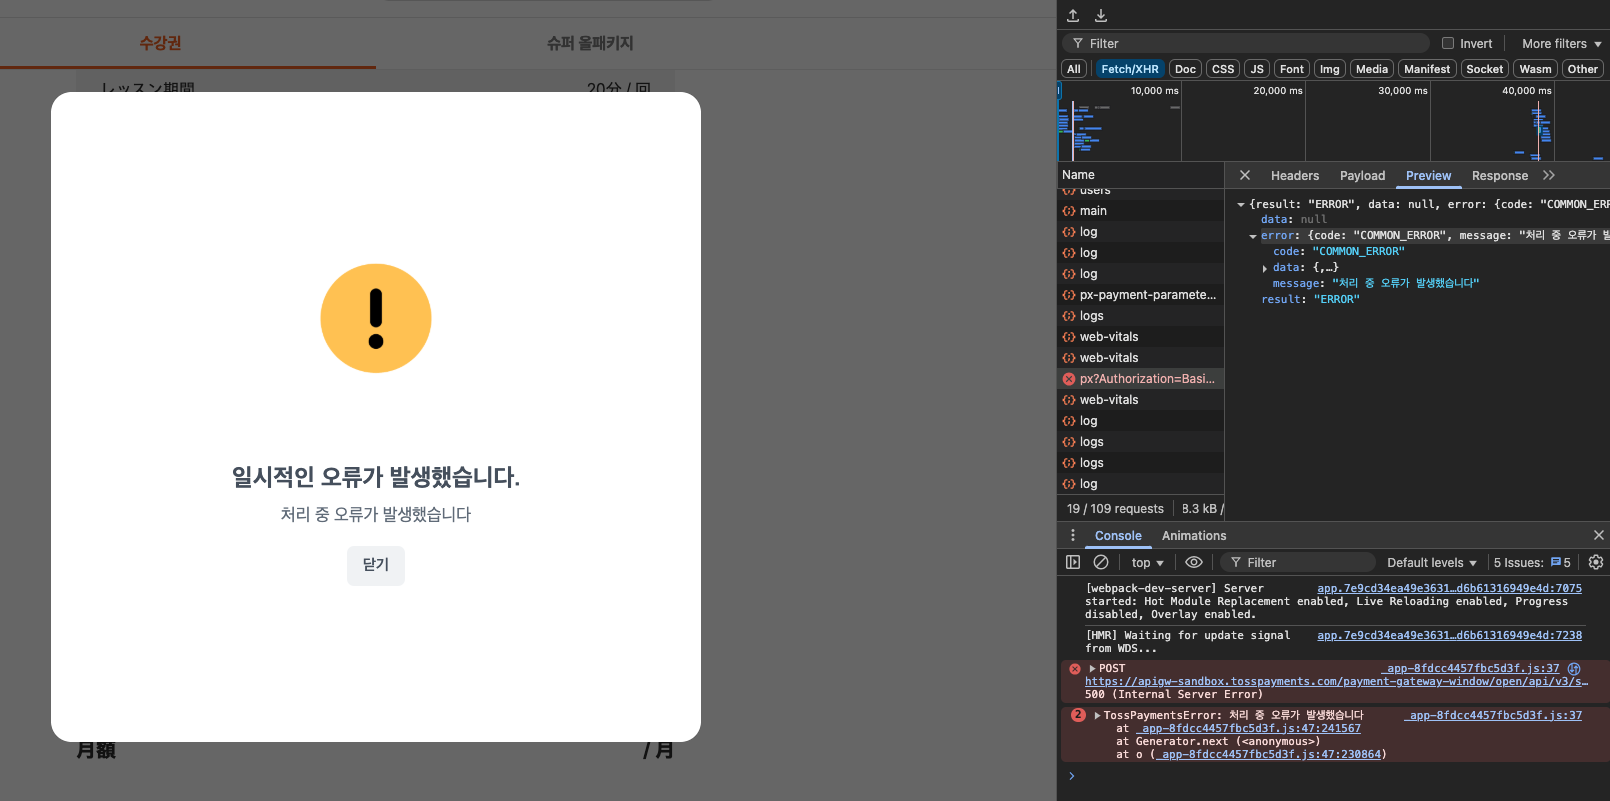Screen dimensions: 1610x801
Task: Select the failed px?Authorization=Basi... request
Action: tap(1141, 379)
